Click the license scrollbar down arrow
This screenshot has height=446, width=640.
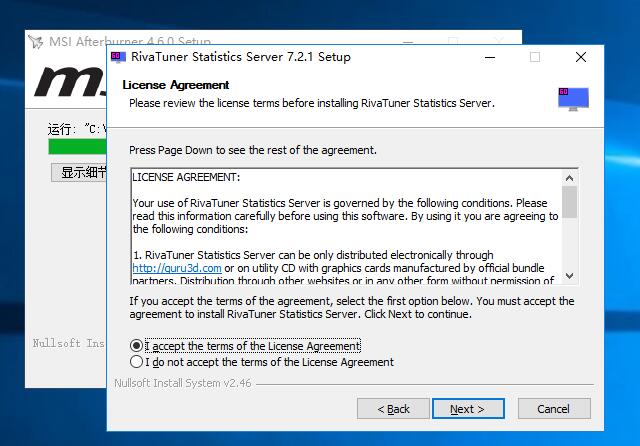(570, 275)
